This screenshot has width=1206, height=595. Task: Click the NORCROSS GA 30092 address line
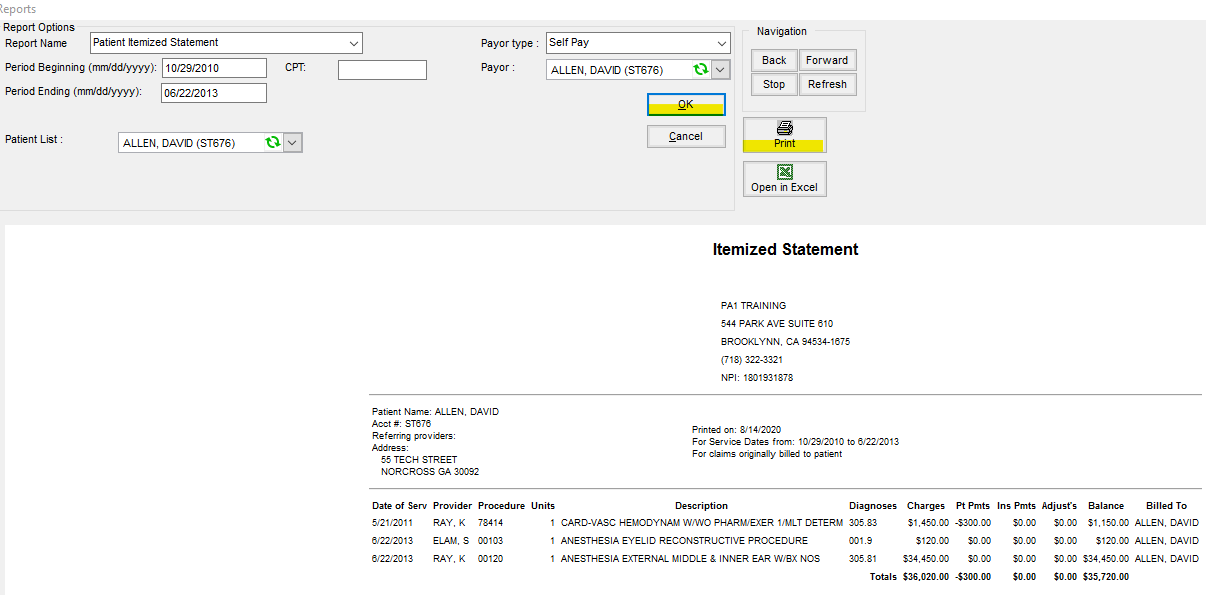coord(430,472)
